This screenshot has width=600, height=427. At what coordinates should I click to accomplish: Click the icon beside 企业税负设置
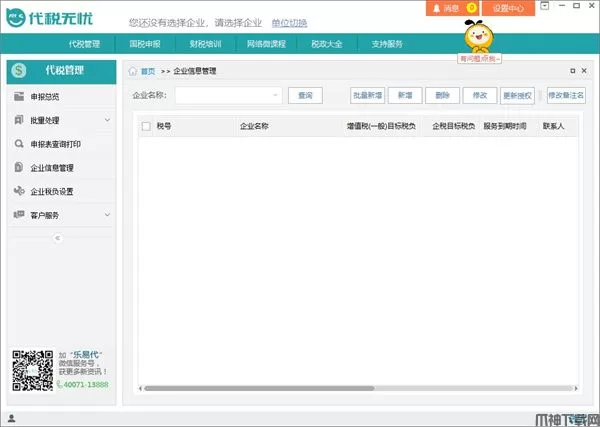point(19,191)
